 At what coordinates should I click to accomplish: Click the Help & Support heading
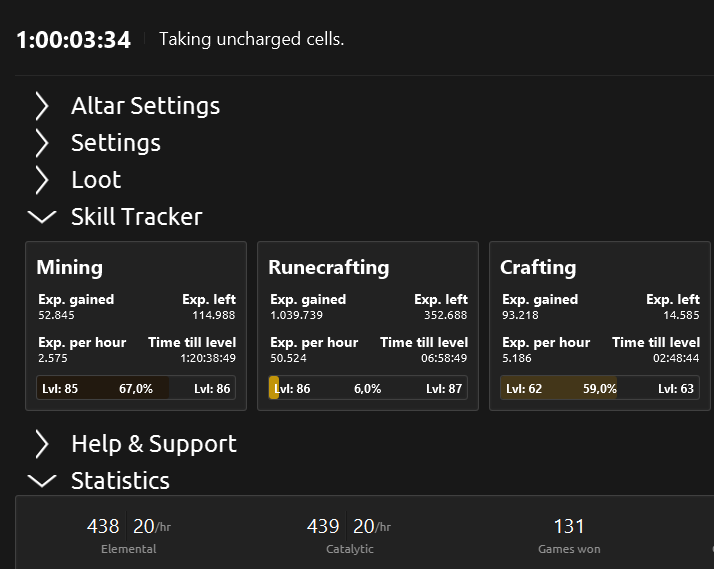pos(154,444)
